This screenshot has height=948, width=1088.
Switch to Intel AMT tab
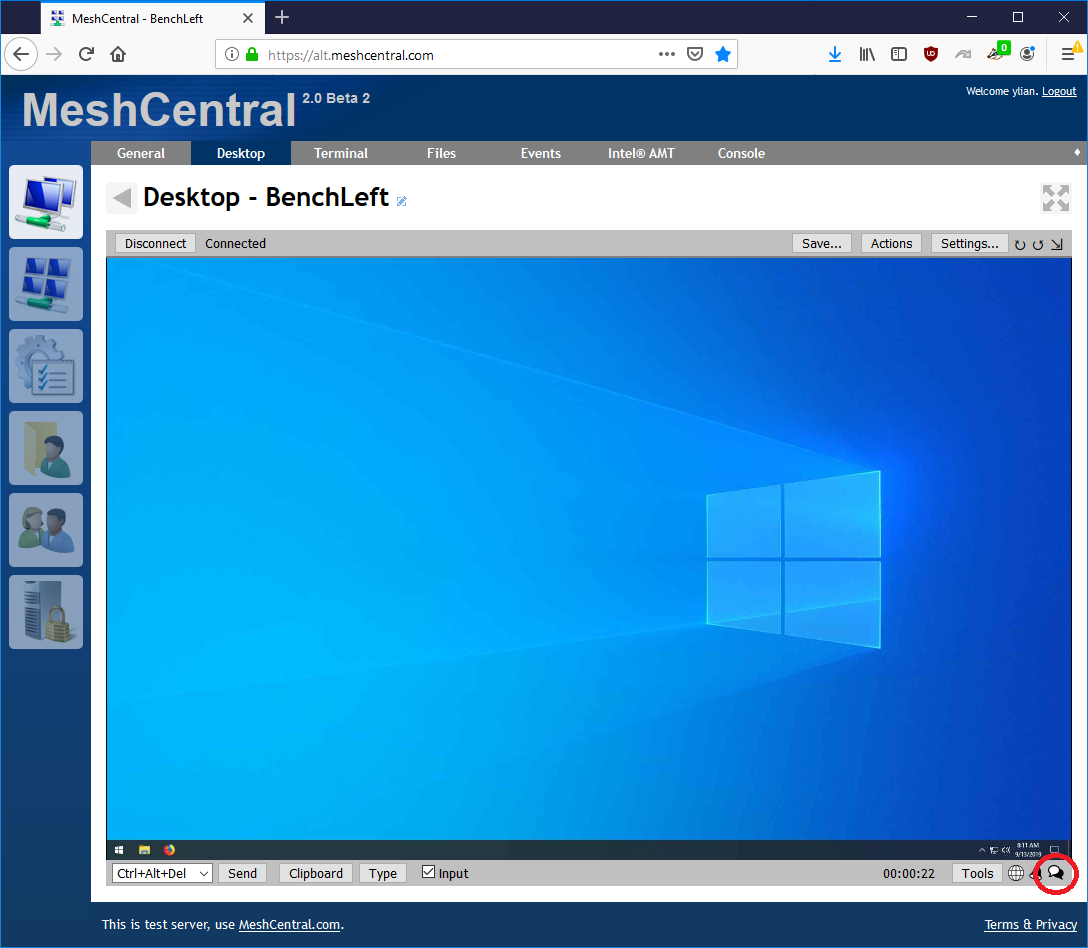(x=641, y=153)
